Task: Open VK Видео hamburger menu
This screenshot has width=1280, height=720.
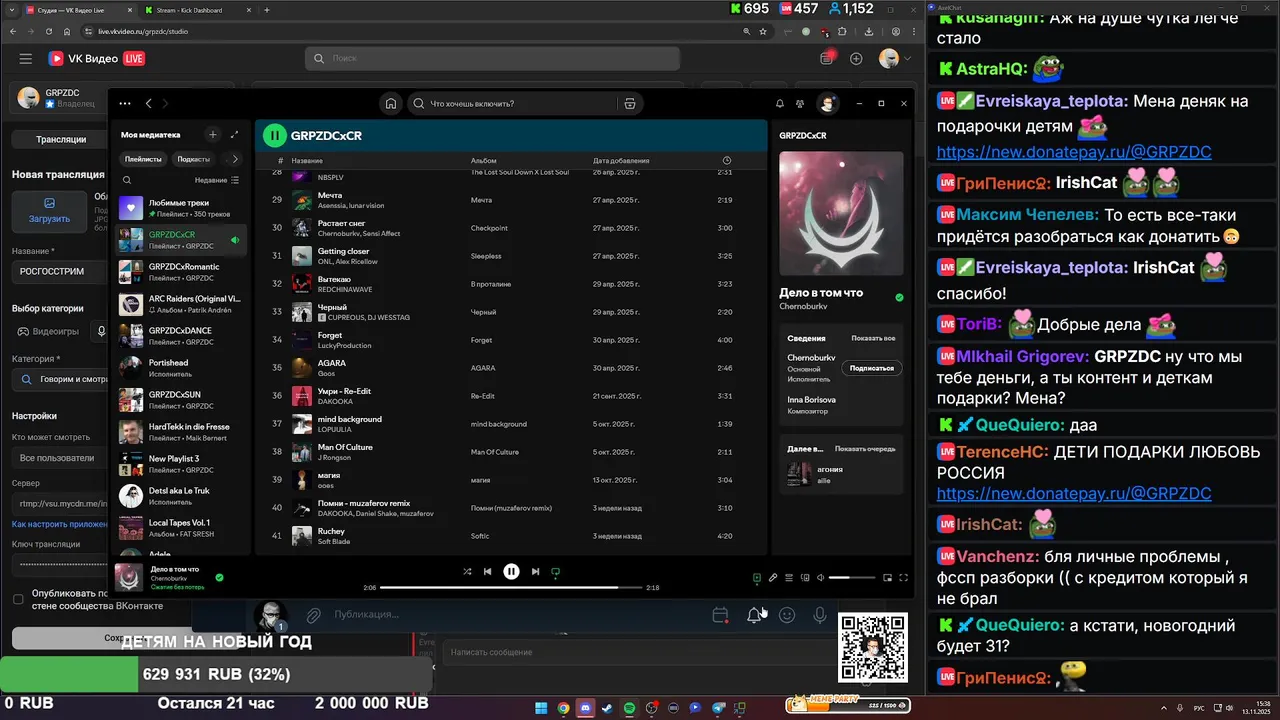Action: [25, 59]
